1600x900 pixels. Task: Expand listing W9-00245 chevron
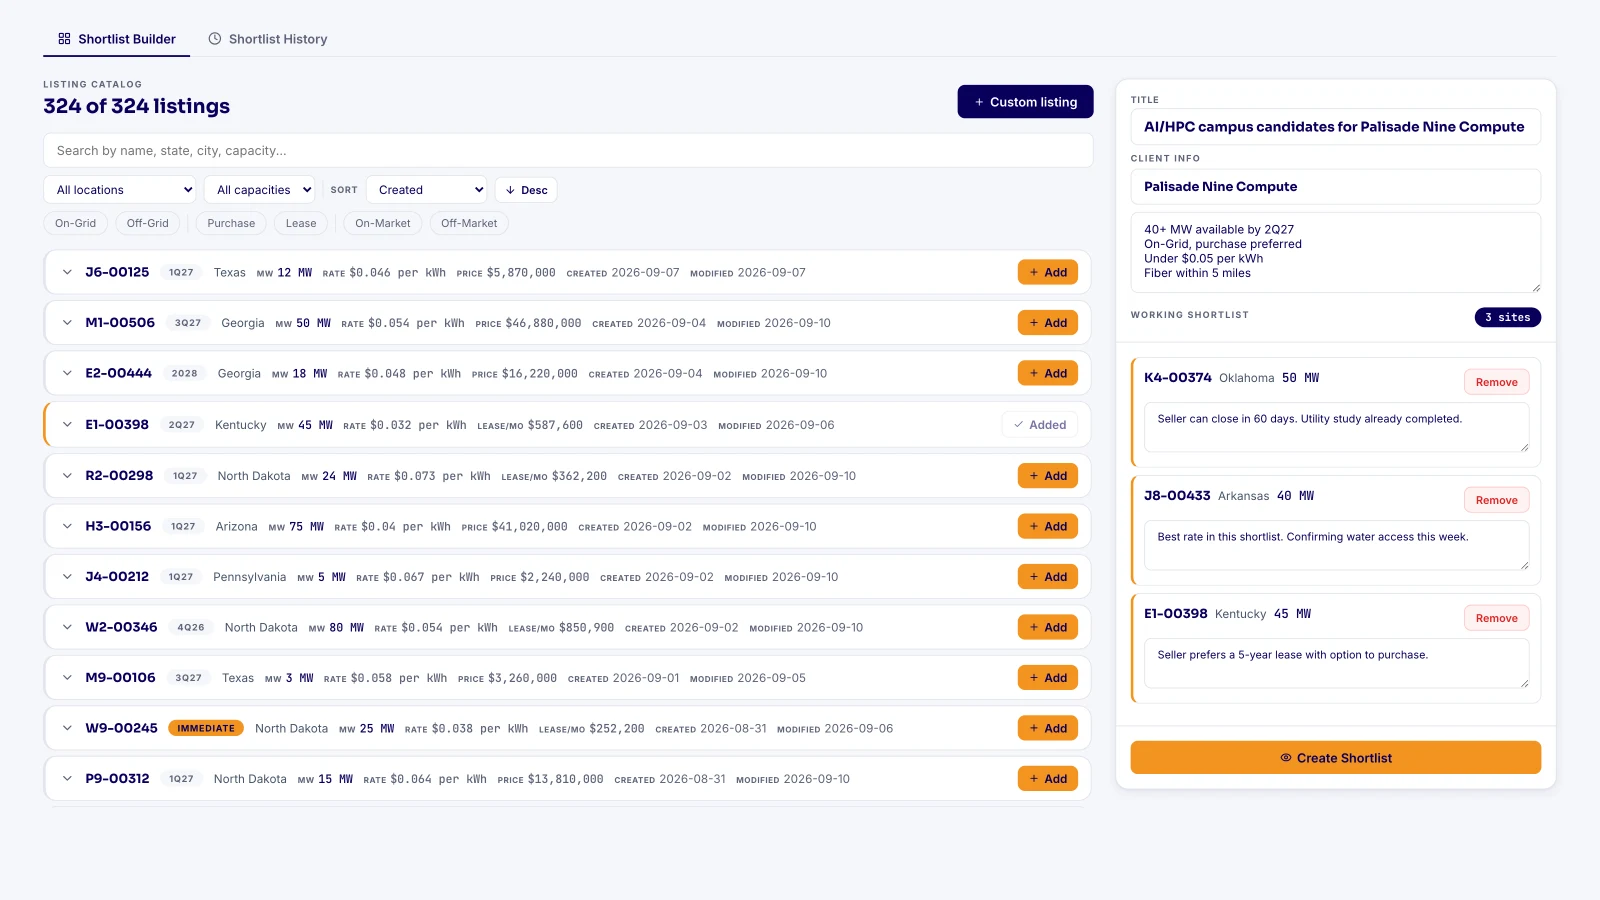[67, 728]
